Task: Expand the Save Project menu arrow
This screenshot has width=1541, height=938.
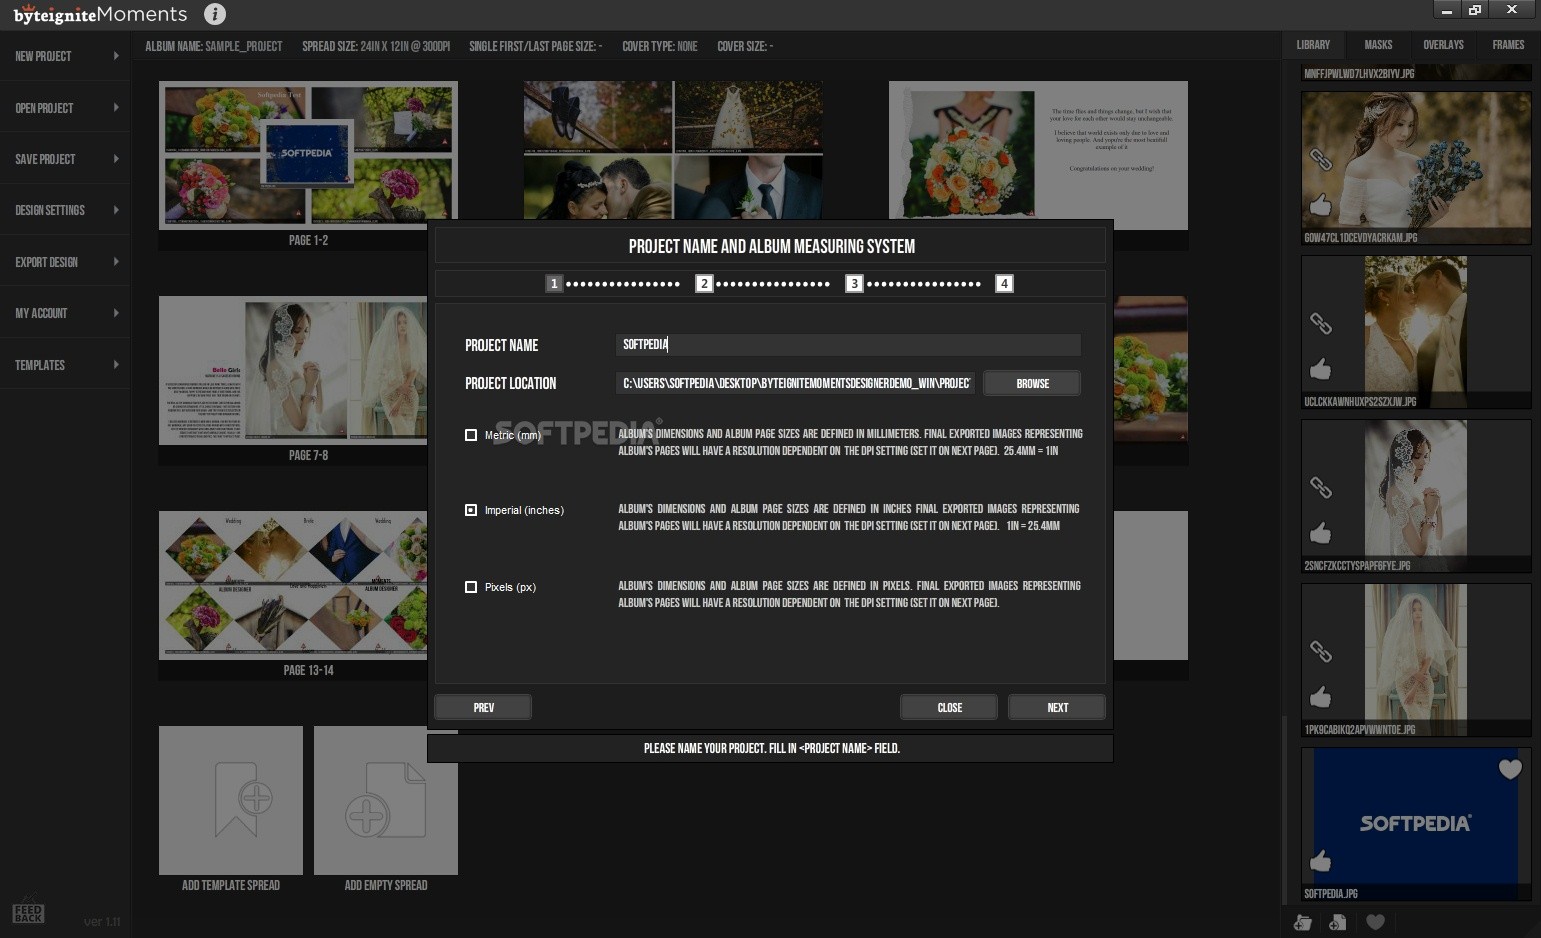Action: pyautogui.click(x=116, y=159)
